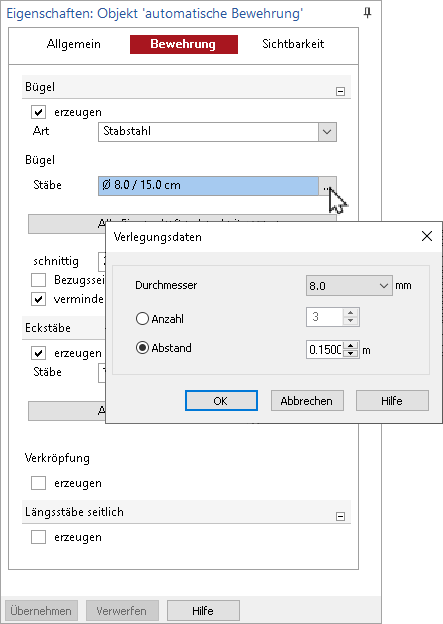Select the Anzahl radio button
443x624 pixels.
[142, 318]
